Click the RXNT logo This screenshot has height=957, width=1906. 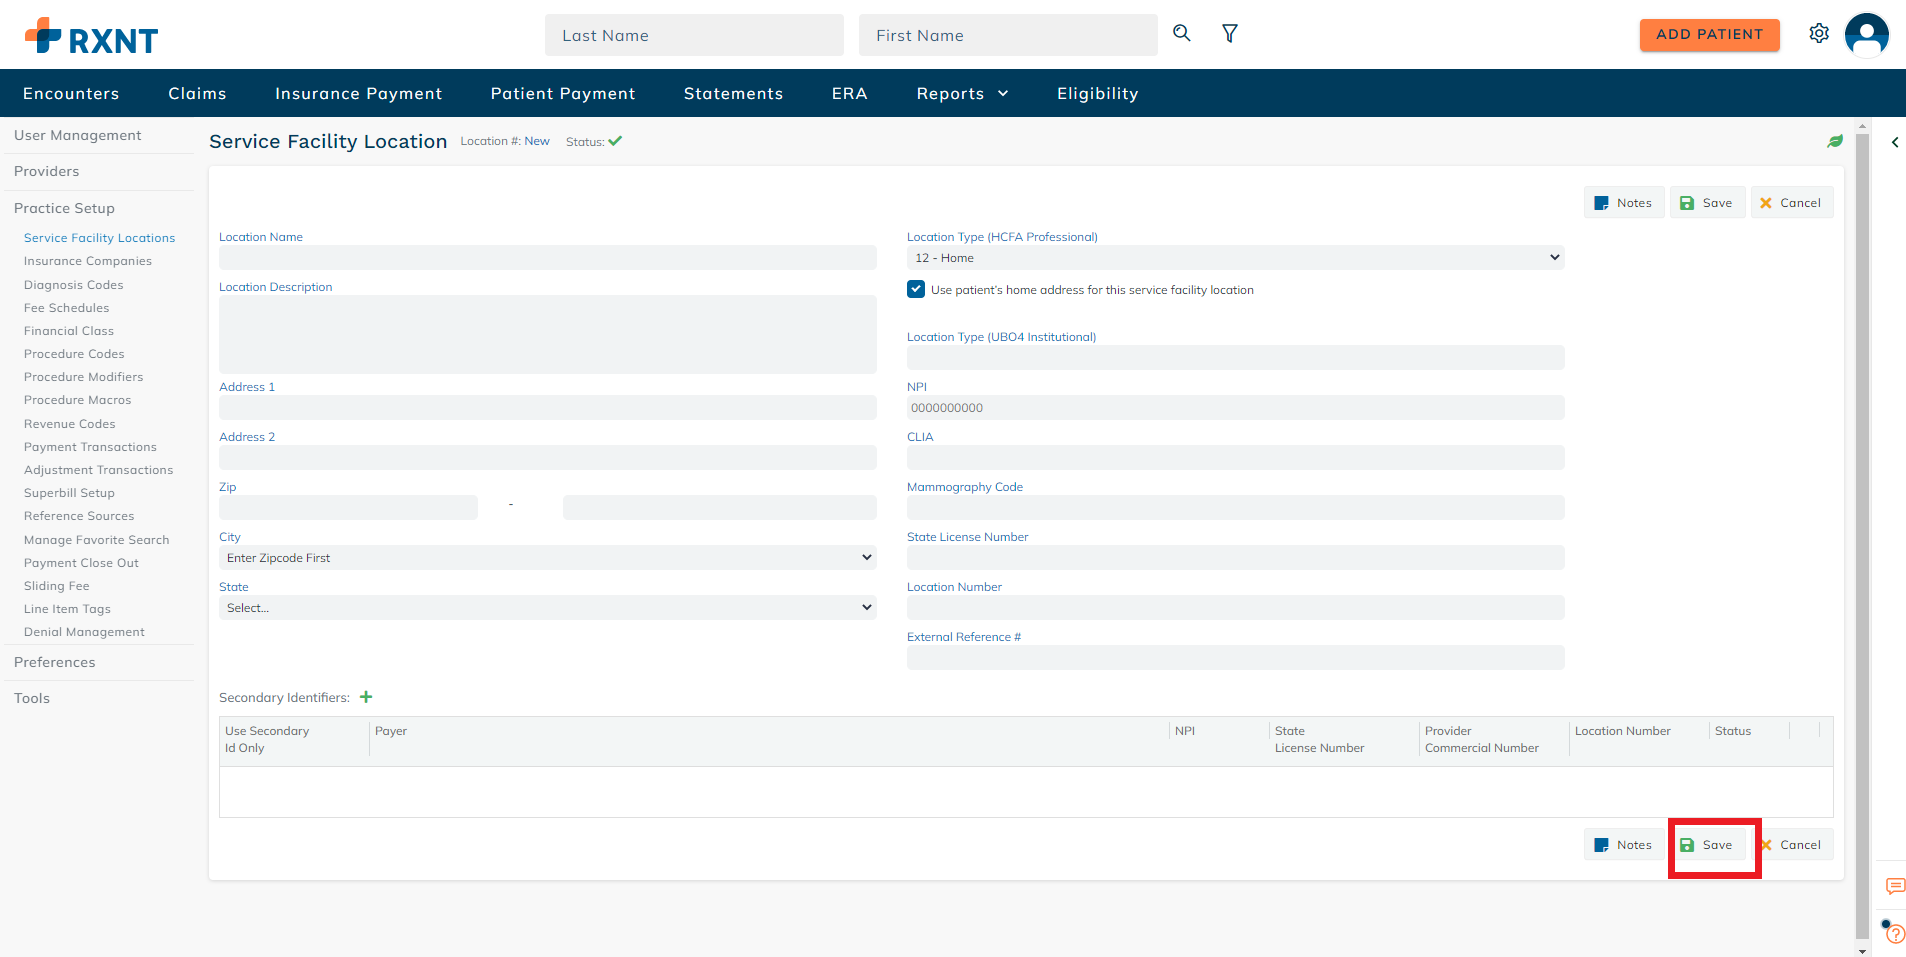pos(91,37)
